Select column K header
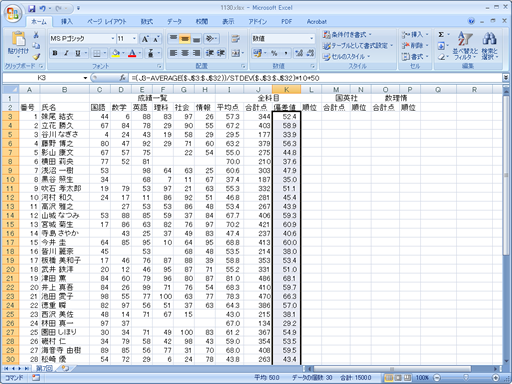Screen dimensions: 512x384 (x=286, y=89)
